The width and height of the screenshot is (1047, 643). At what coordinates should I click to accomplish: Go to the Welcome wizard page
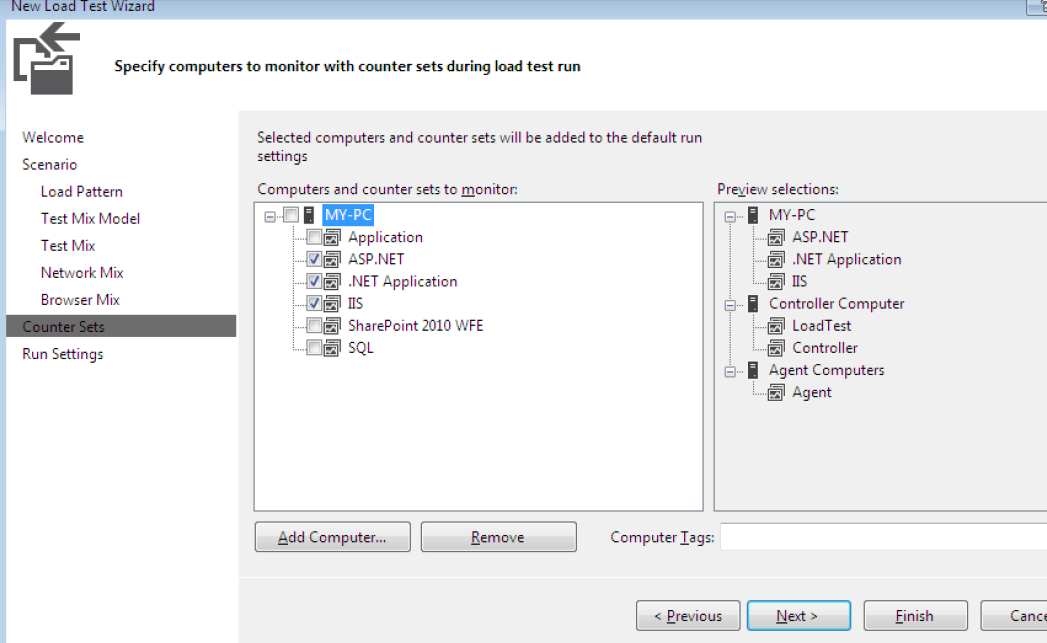pyautogui.click(x=53, y=138)
